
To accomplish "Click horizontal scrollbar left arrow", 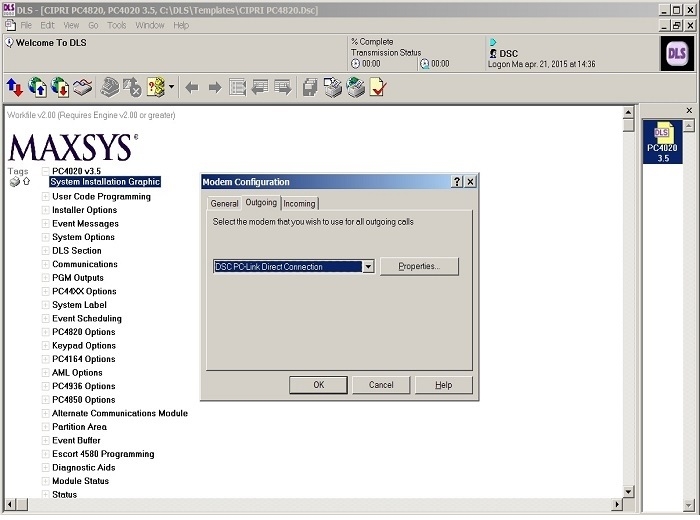I will pyautogui.click(x=10, y=504).
